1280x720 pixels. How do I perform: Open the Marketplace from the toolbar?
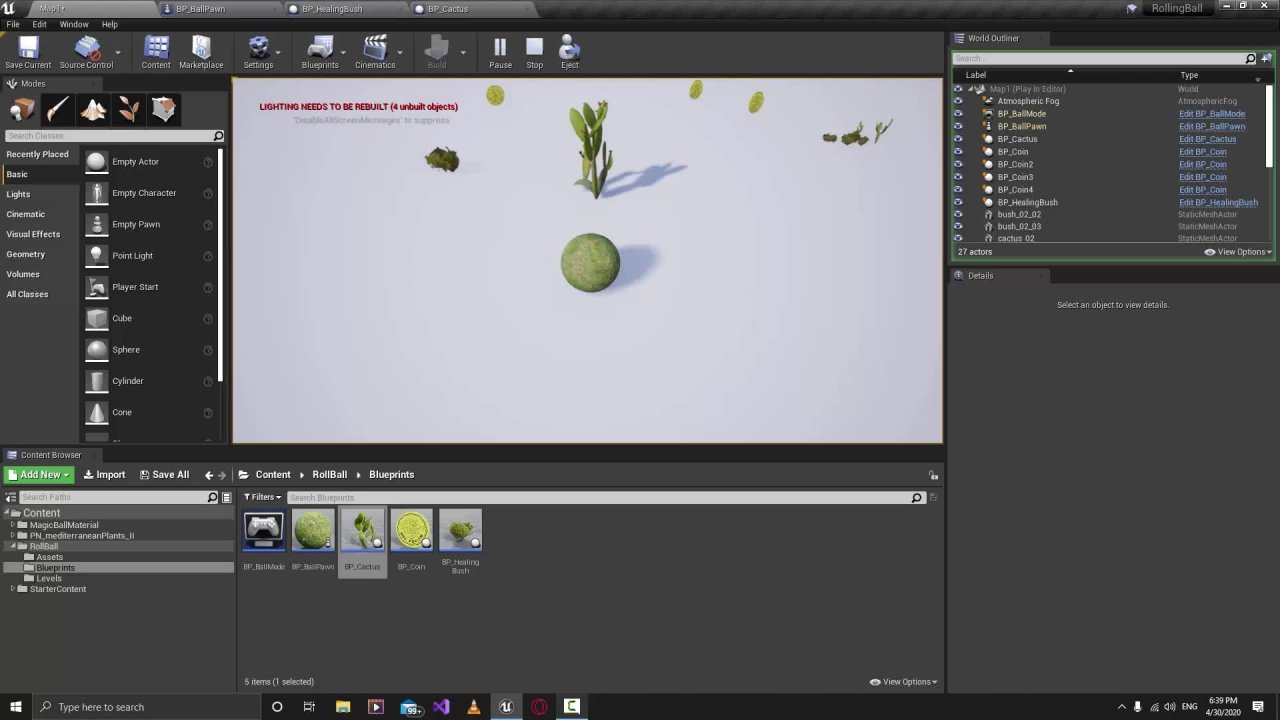click(201, 52)
